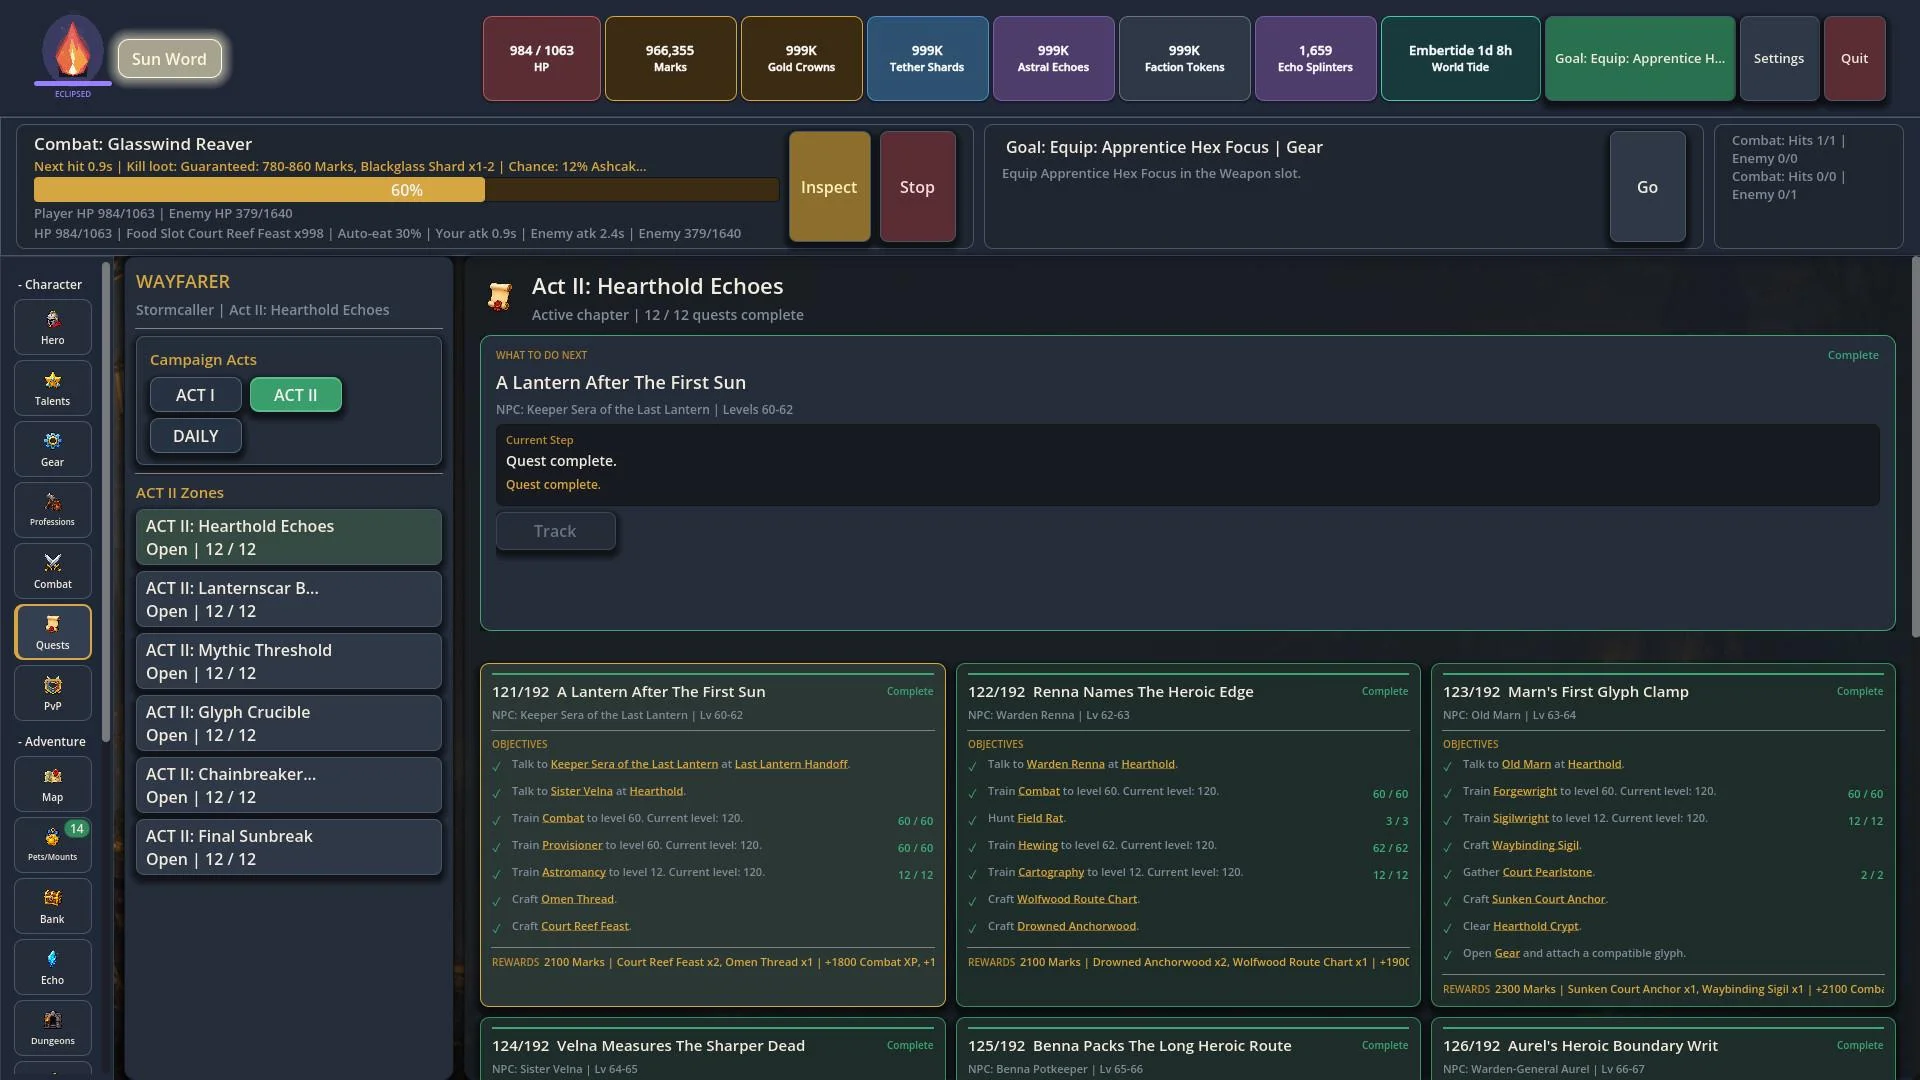The width and height of the screenshot is (1920, 1080).
Task: Open the Drowned Anchorwood link
Action: tap(1076, 926)
